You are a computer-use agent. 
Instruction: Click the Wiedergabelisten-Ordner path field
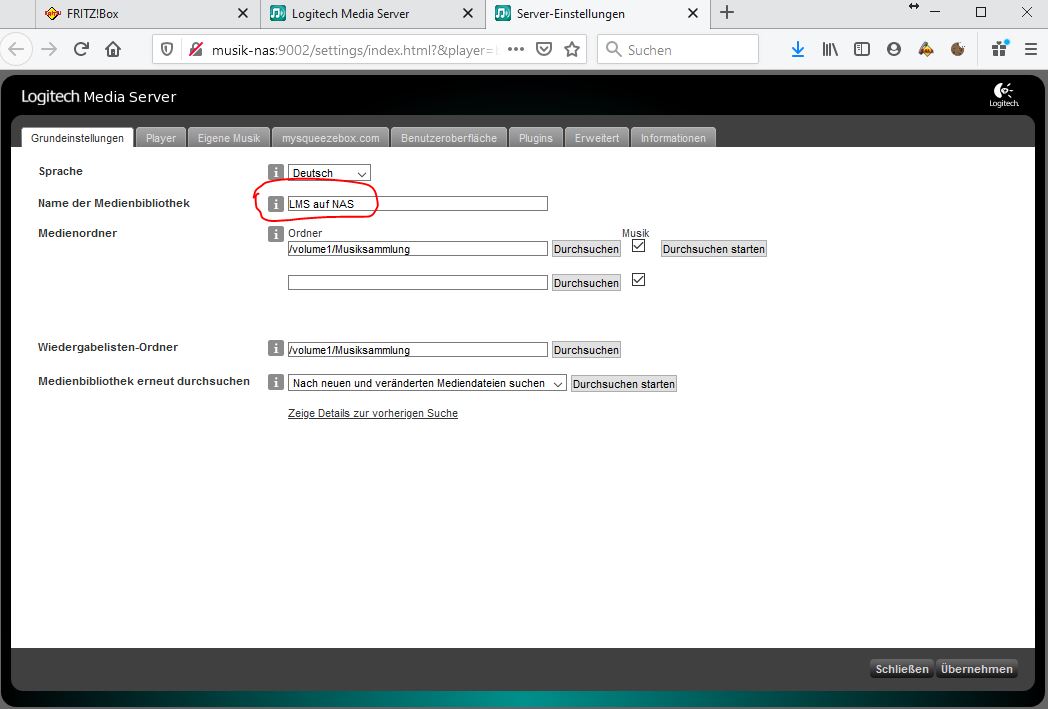[418, 349]
